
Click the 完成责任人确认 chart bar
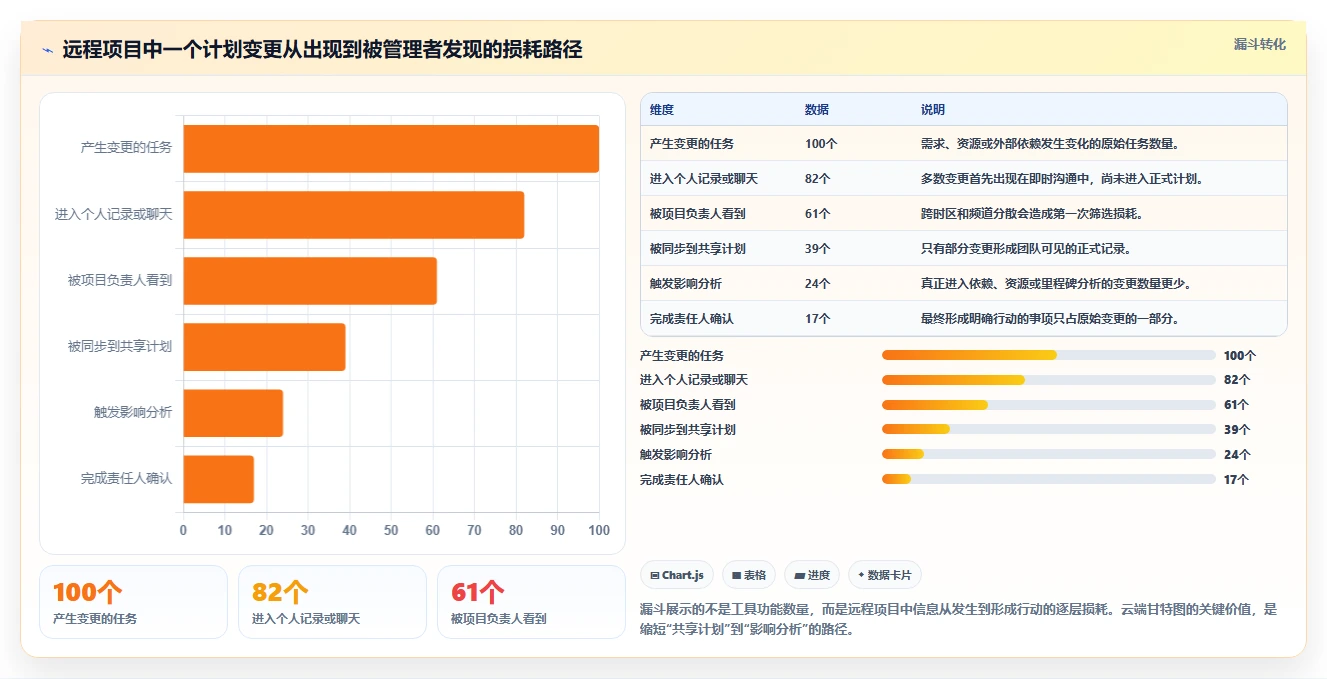click(x=218, y=479)
